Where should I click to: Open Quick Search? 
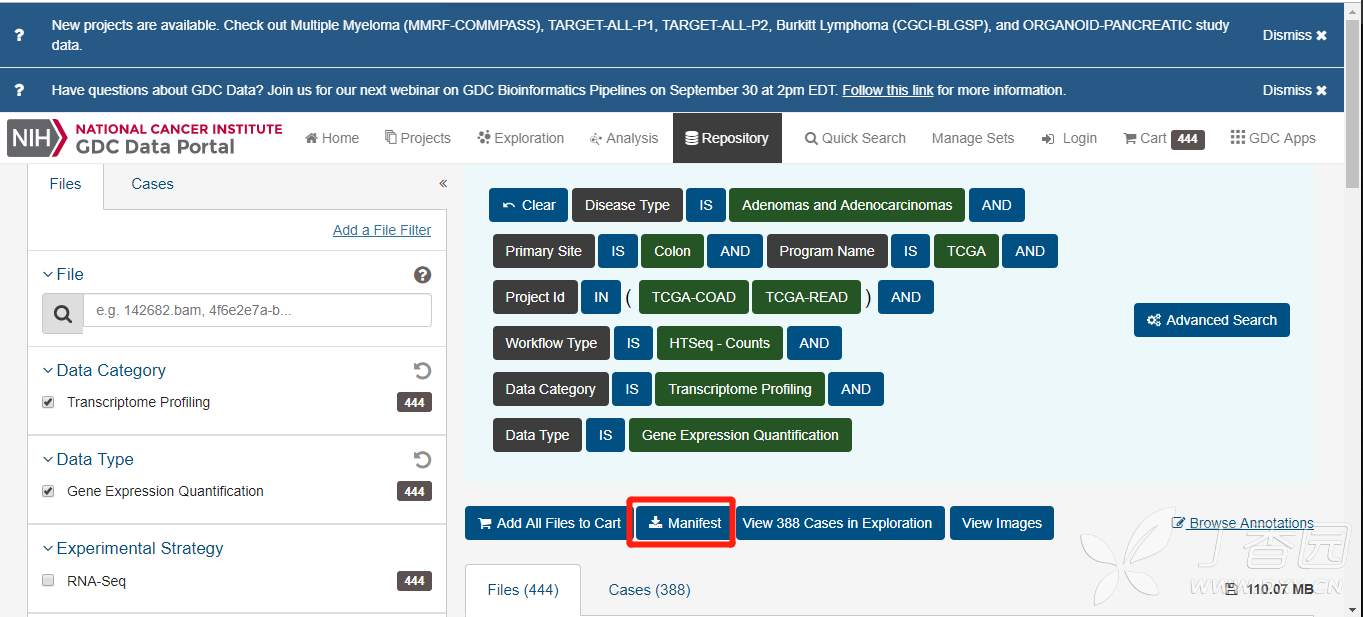click(x=855, y=138)
